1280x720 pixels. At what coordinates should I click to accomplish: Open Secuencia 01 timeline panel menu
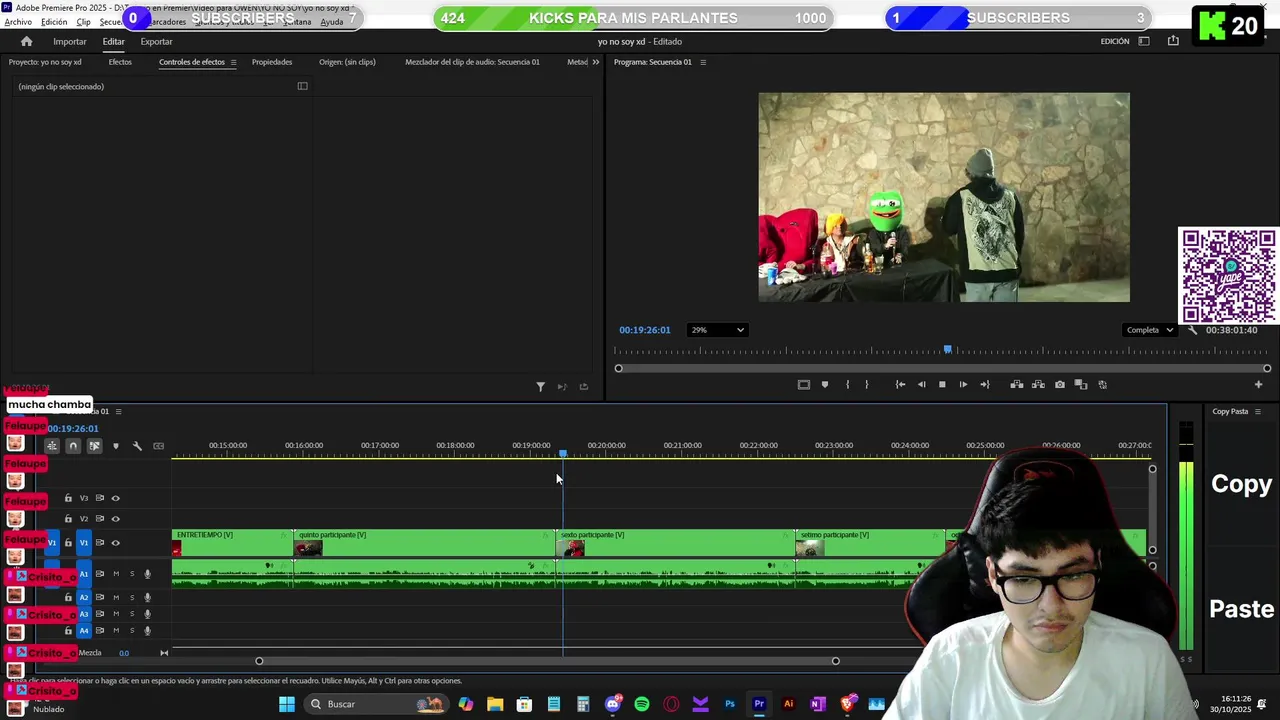(x=118, y=411)
